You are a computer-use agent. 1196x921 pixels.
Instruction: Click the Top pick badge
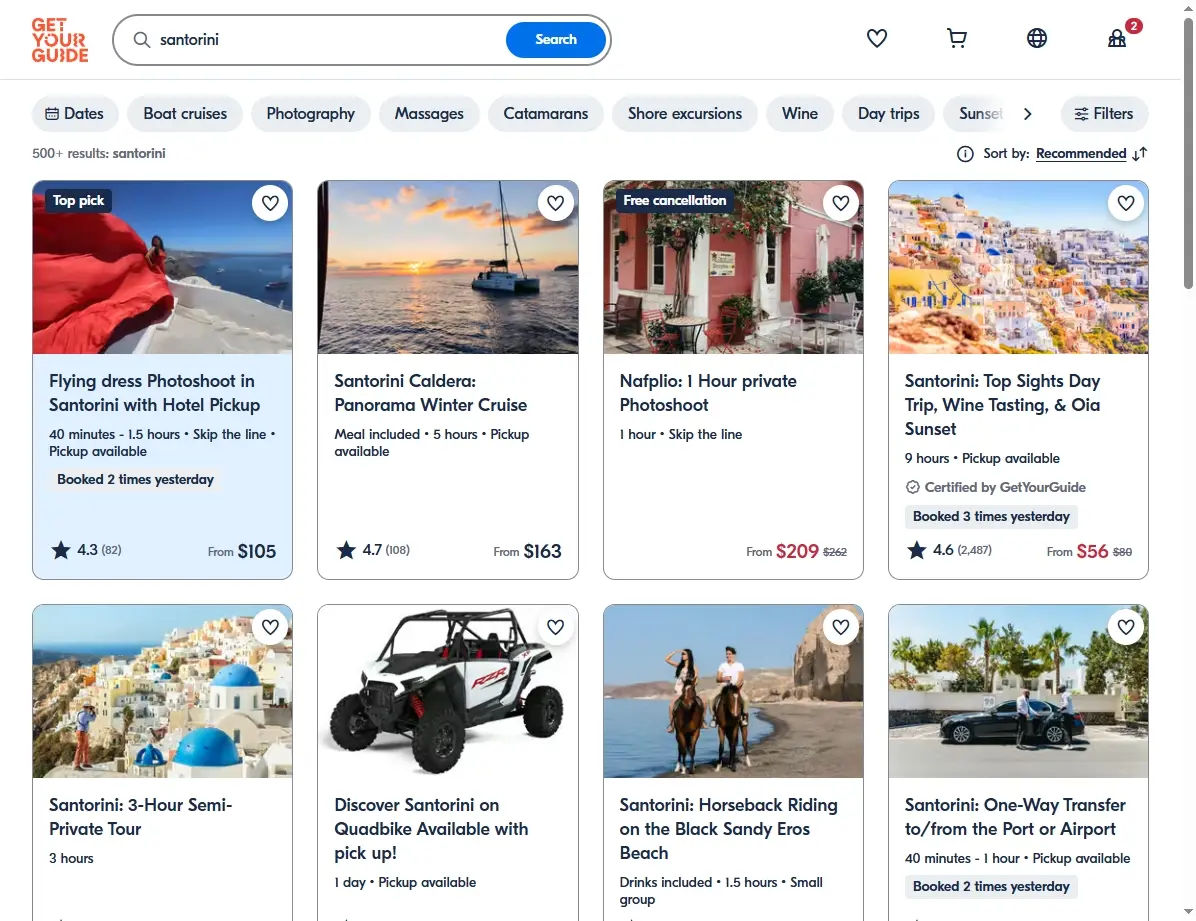click(79, 201)
